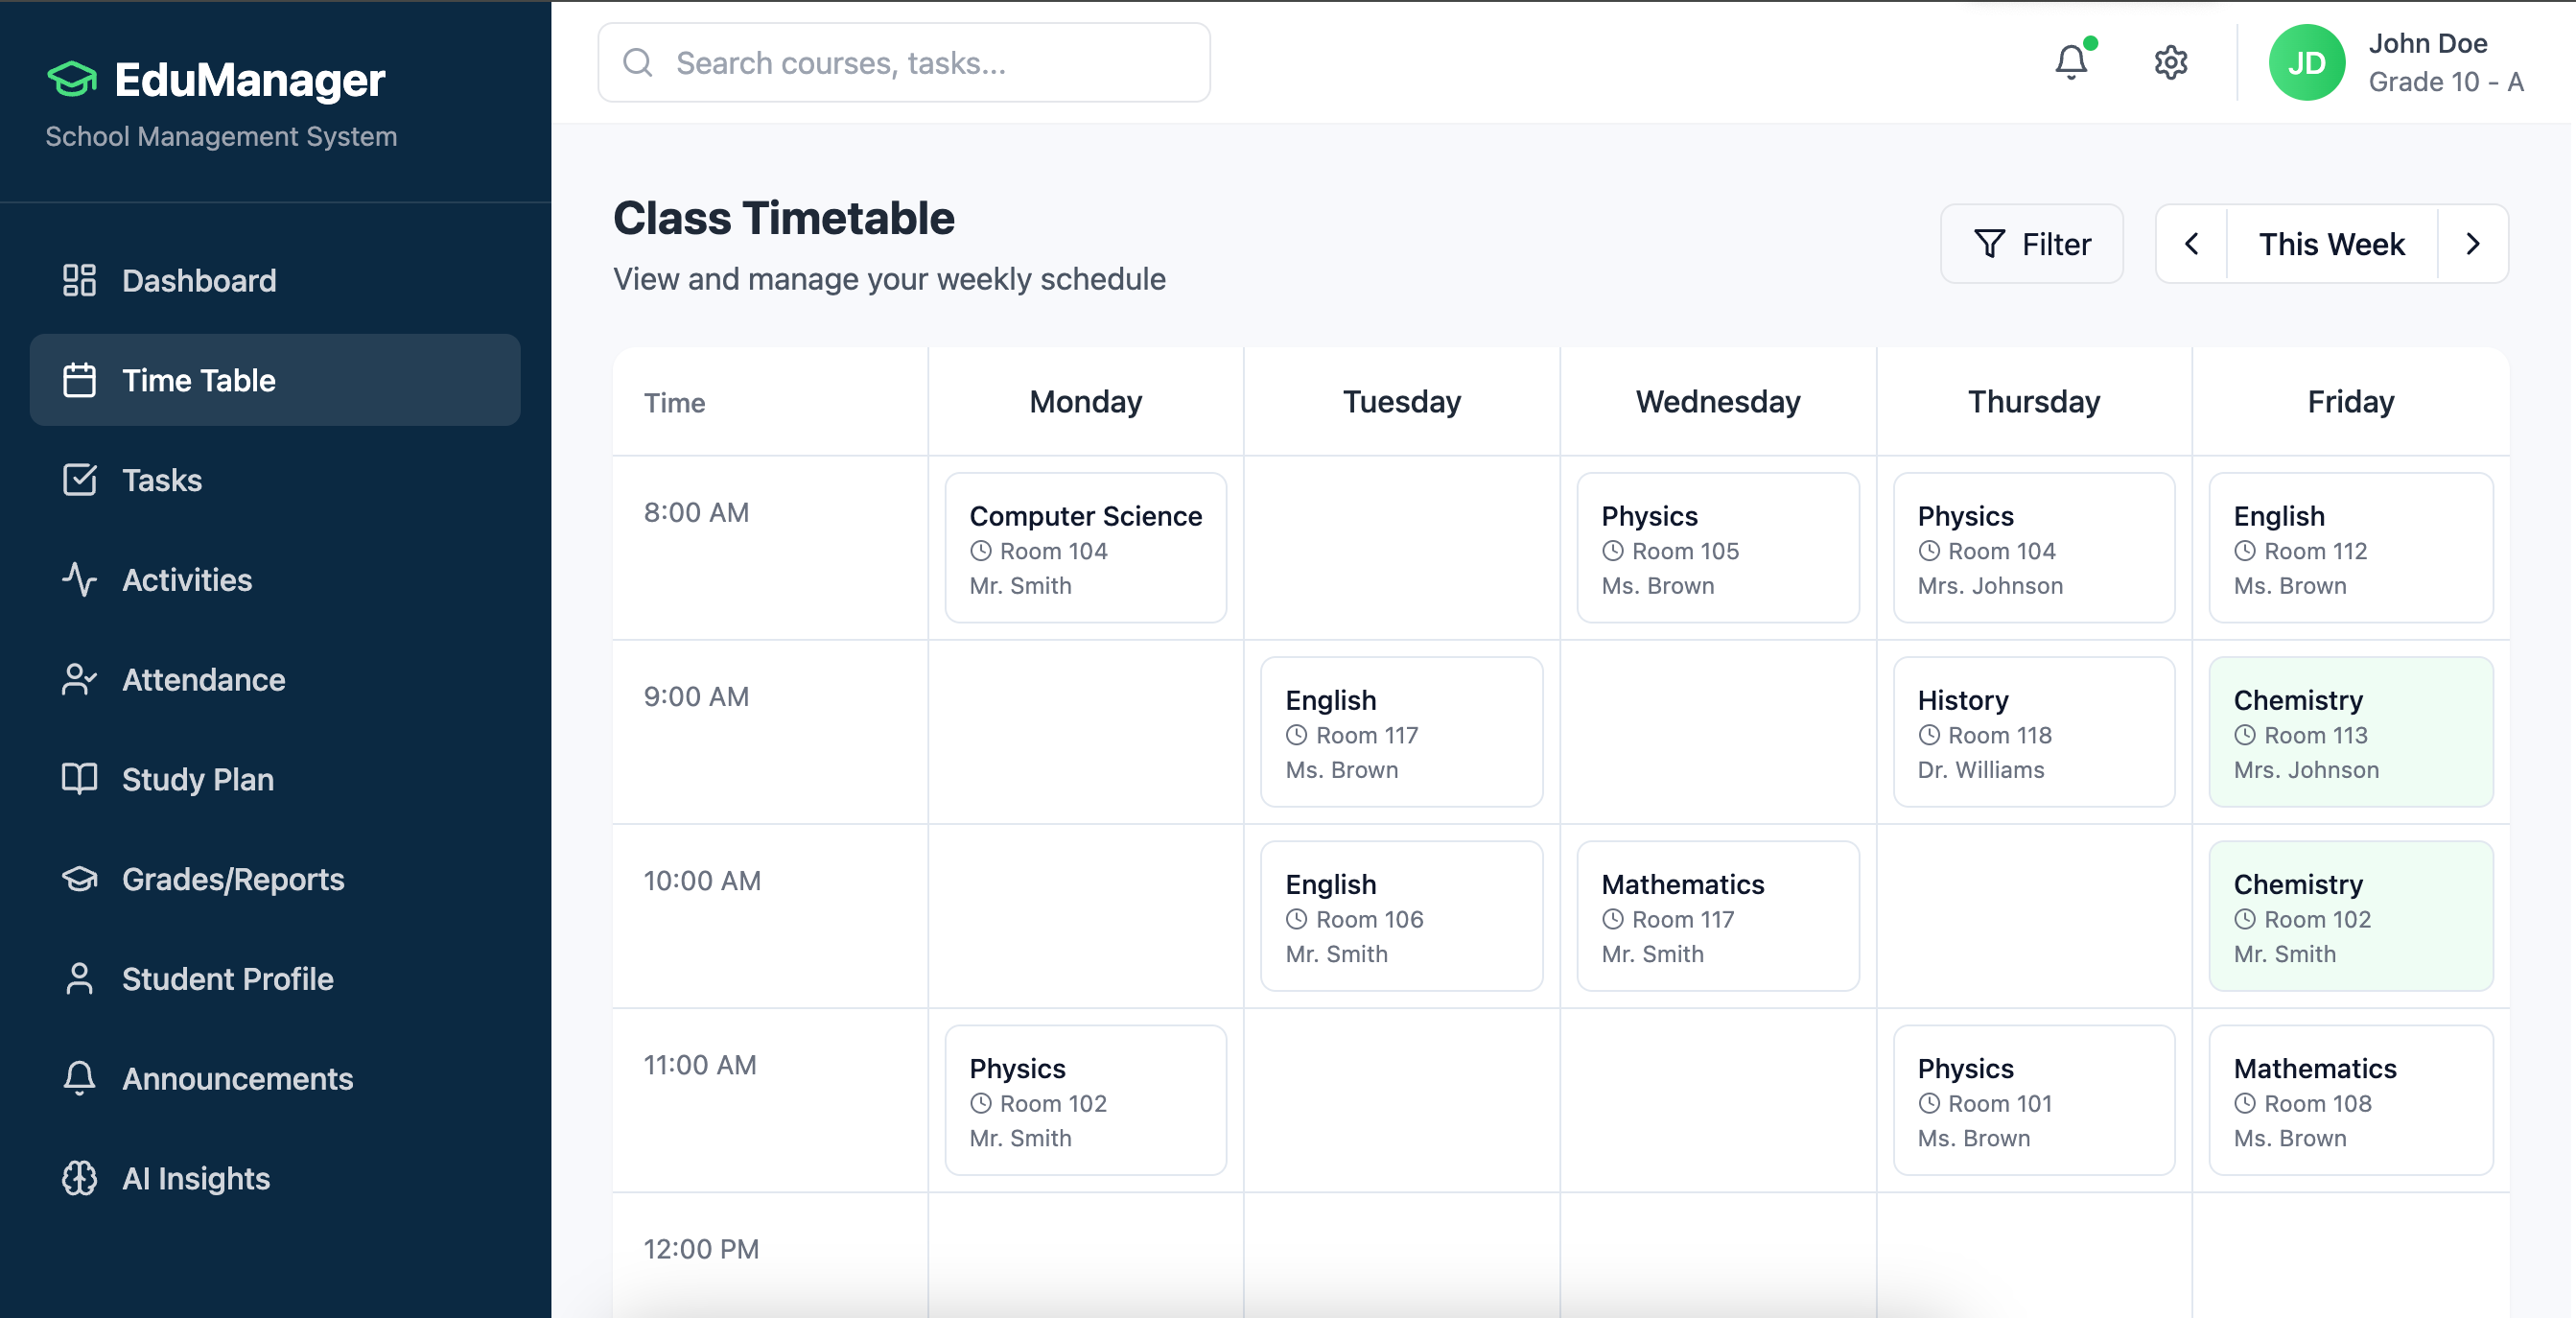
Task: Open Activities via its waveform icon
Action: click(79, 580)
